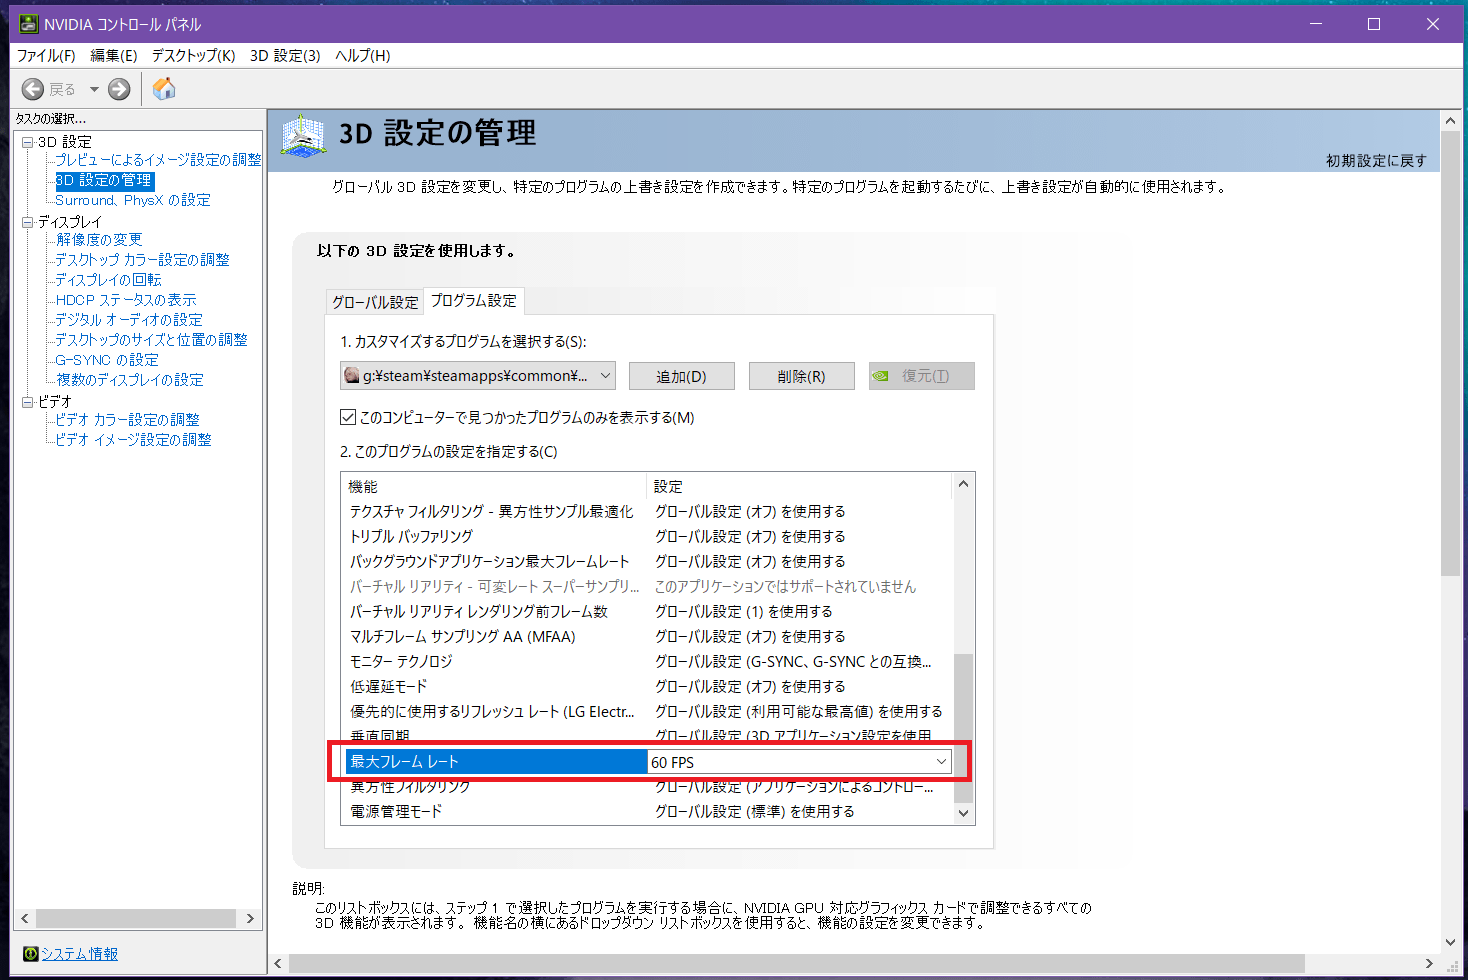Click the system information icon
Screen dimensions: 1468x980
pos(30,954)
